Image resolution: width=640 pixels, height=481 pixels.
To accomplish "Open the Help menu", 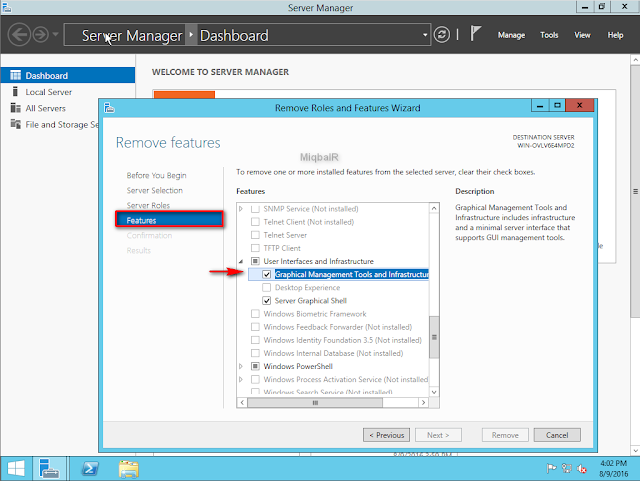I will [x=615, y=35].
